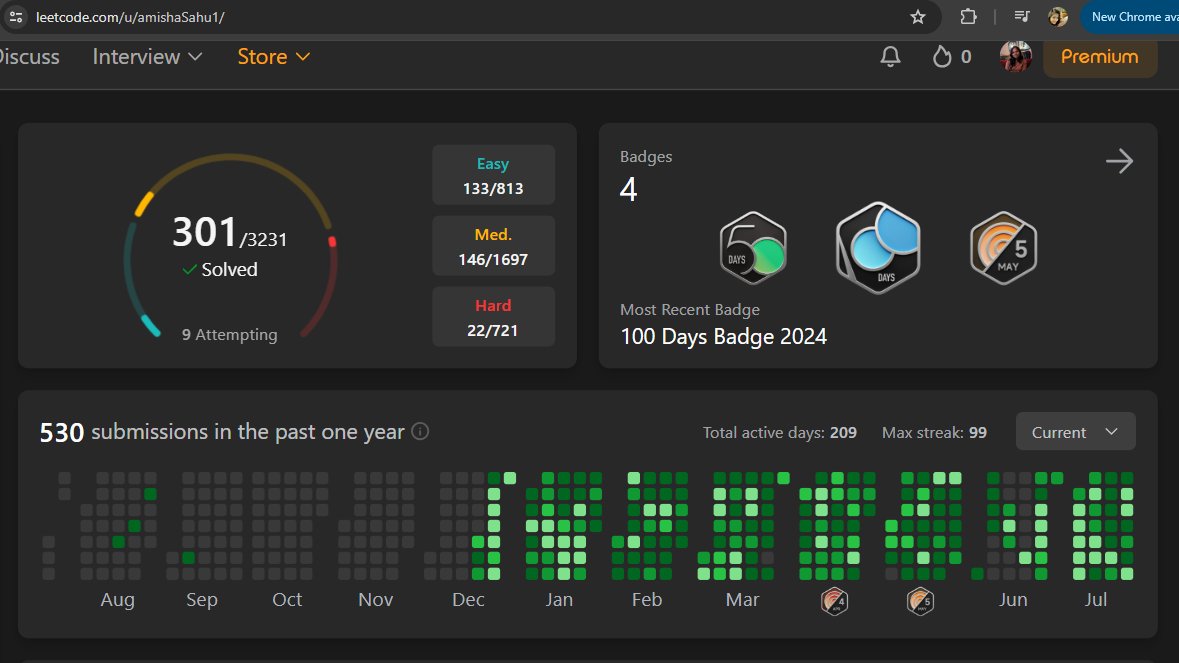Select the Med. 146/1697 stat box
The image size is (1179, 663).
[x=493, y=246]
